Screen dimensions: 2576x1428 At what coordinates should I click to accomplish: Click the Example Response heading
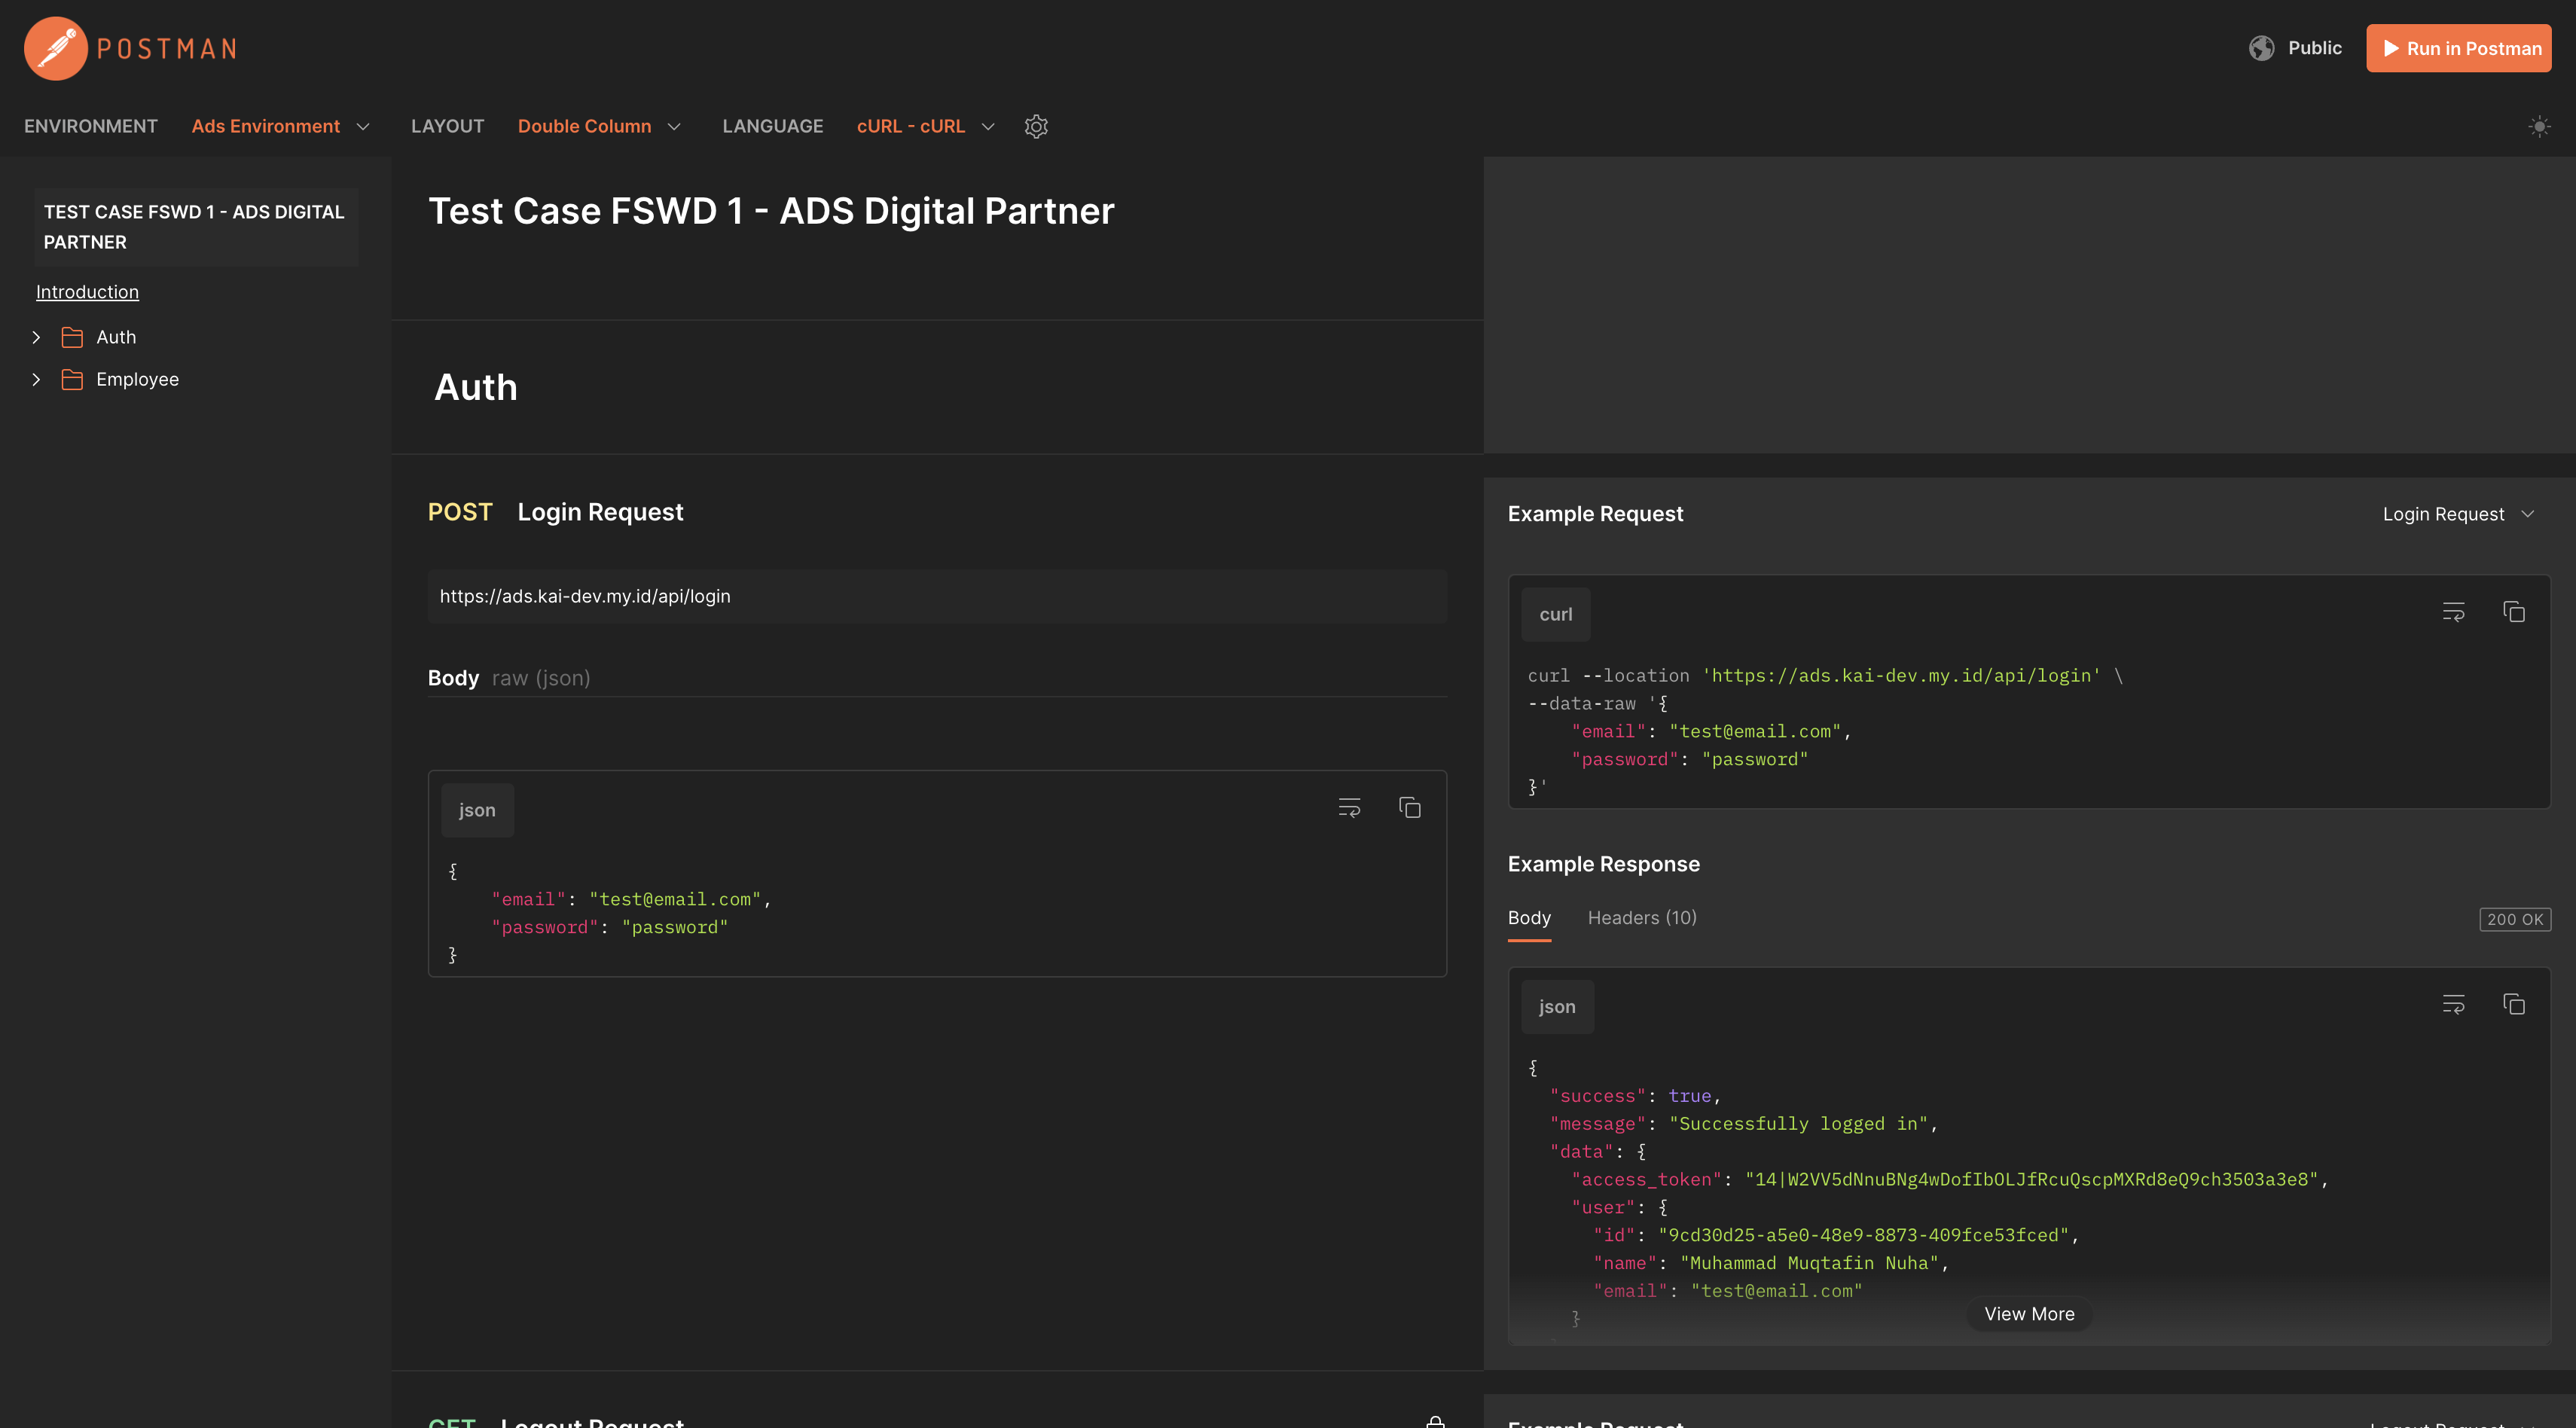coord(1603,864)
